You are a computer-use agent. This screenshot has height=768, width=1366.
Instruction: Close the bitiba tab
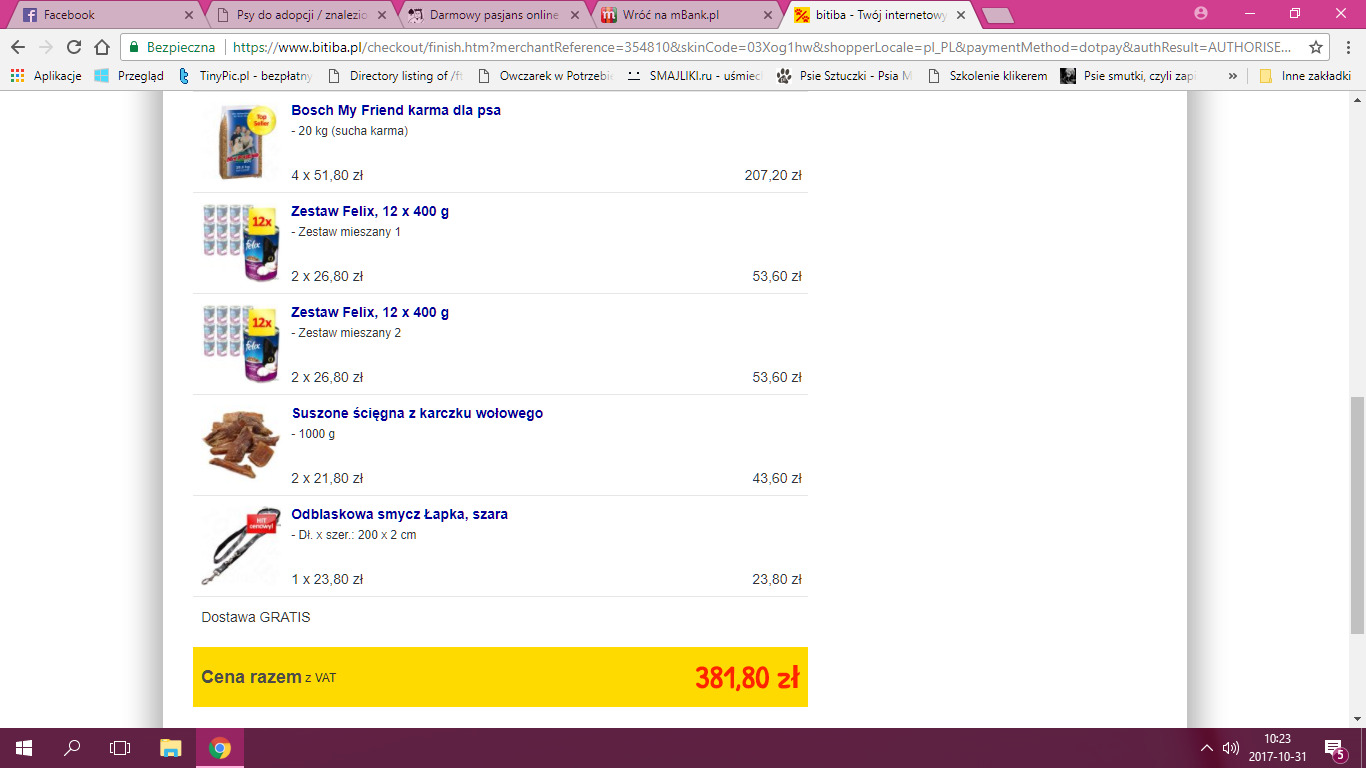[x=961, y=15]
